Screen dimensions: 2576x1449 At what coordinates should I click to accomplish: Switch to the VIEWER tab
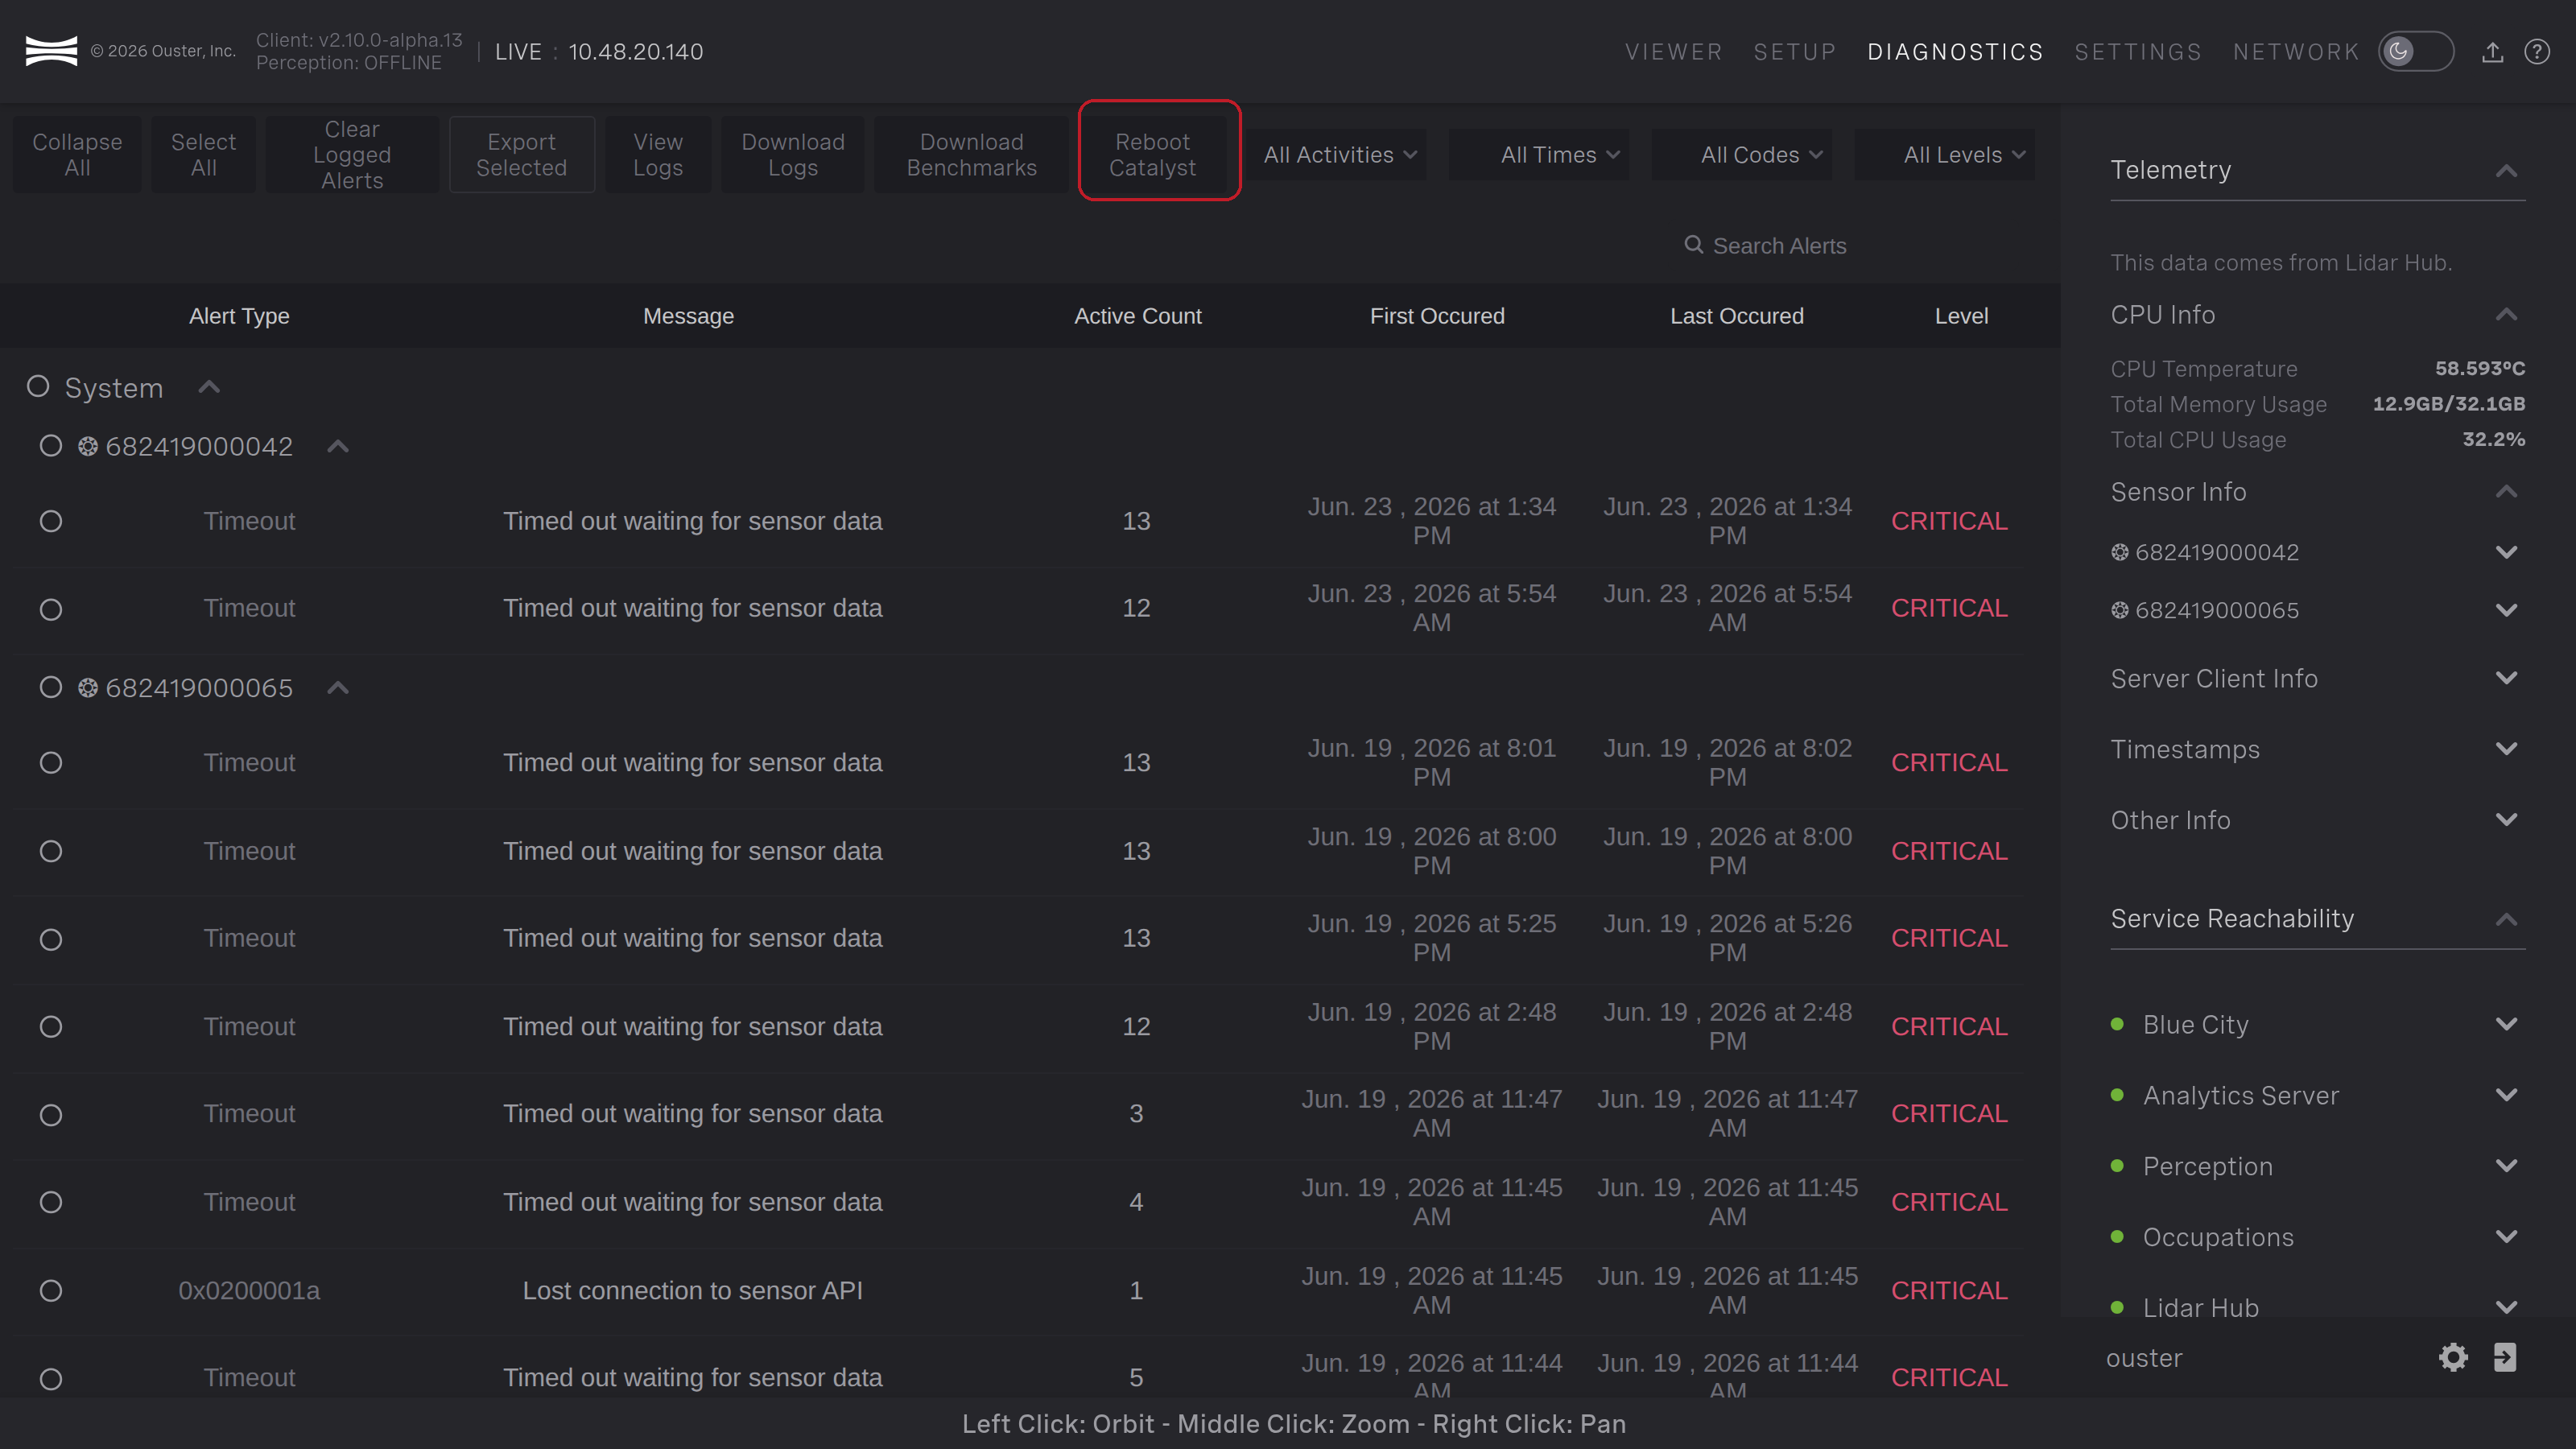[x=1674, y=52]
